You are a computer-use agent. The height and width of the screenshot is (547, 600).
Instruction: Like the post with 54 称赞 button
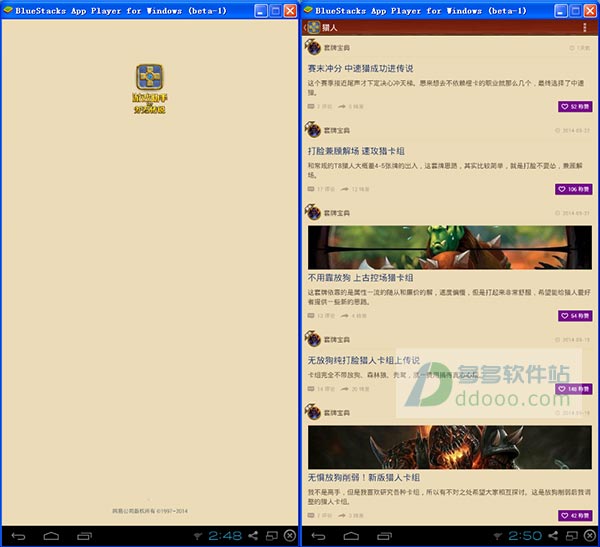pos(575,316)
